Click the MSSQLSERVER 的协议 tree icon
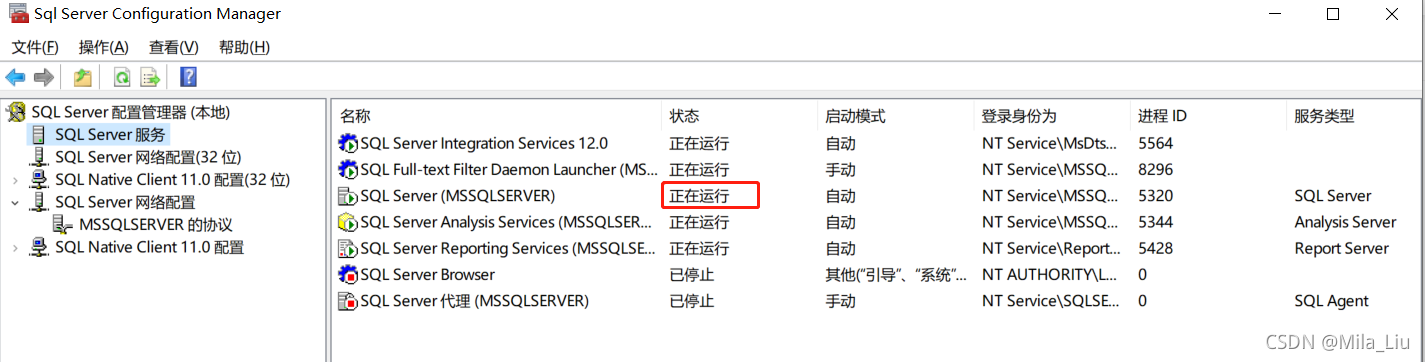 coord(63,225)
